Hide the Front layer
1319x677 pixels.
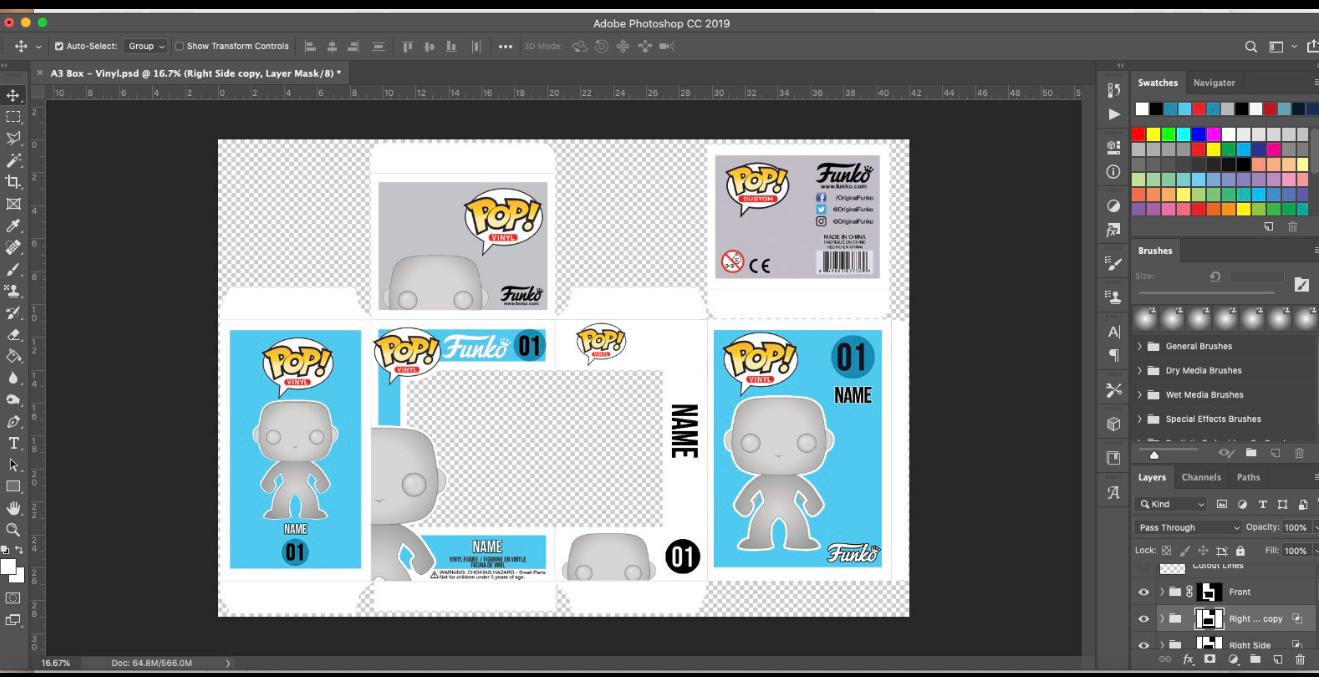pyautogui.click(x=1144, y=592)
